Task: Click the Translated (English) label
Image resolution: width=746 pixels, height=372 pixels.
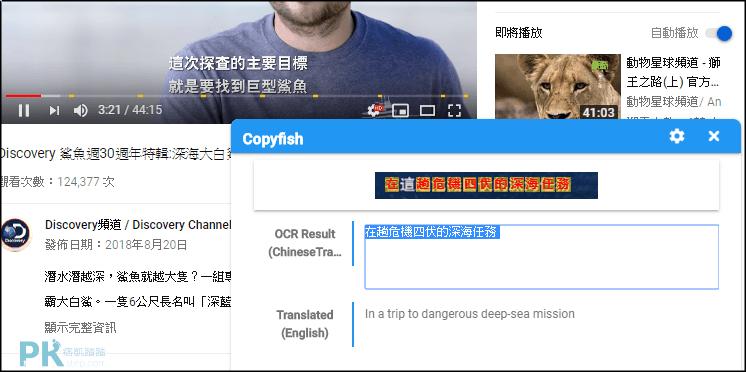Action: pyautogui.click(x=305, y=324)
